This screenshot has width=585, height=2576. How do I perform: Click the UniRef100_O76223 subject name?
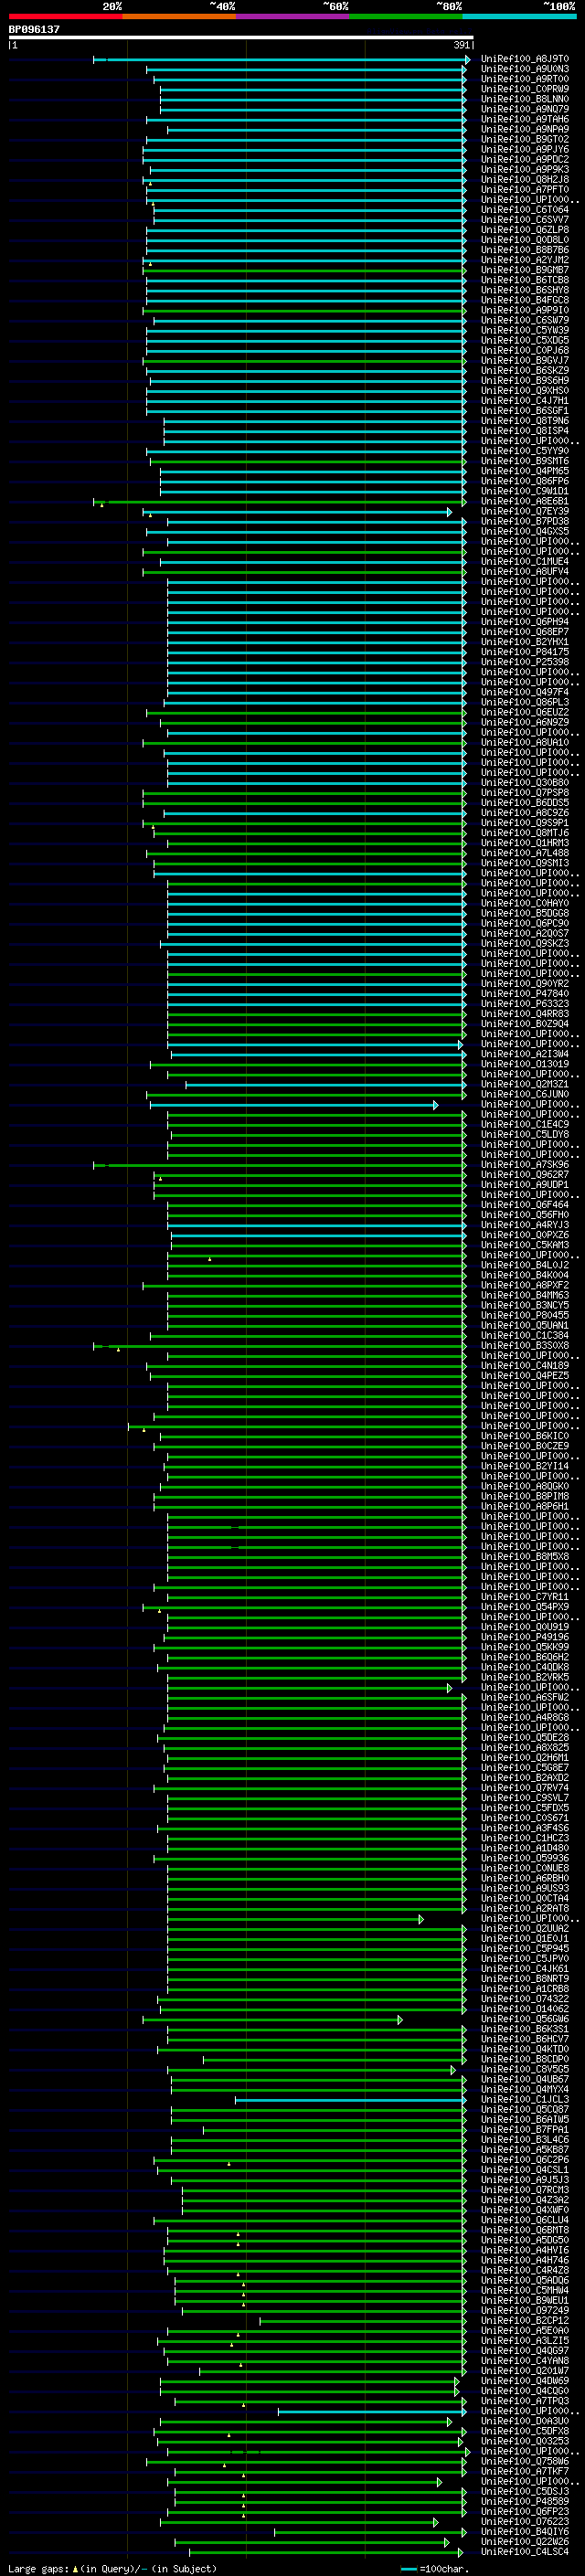pyautogui.click(x=524, y=2522)
